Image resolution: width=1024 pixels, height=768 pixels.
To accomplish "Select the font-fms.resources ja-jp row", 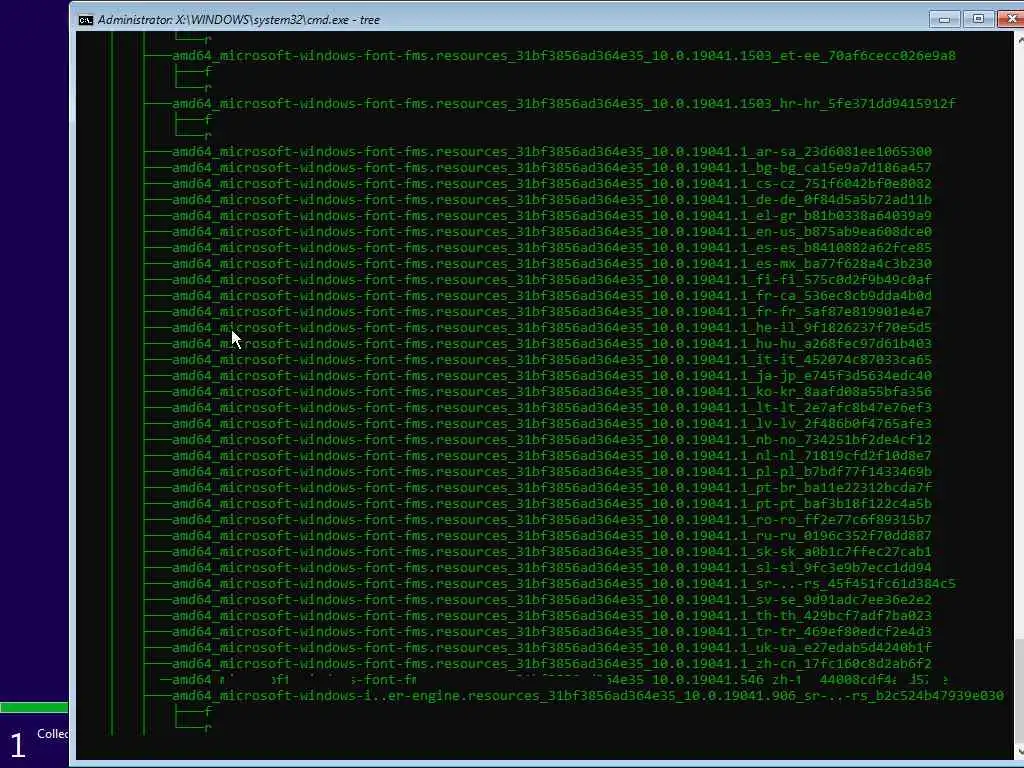I will coord(552,376).
